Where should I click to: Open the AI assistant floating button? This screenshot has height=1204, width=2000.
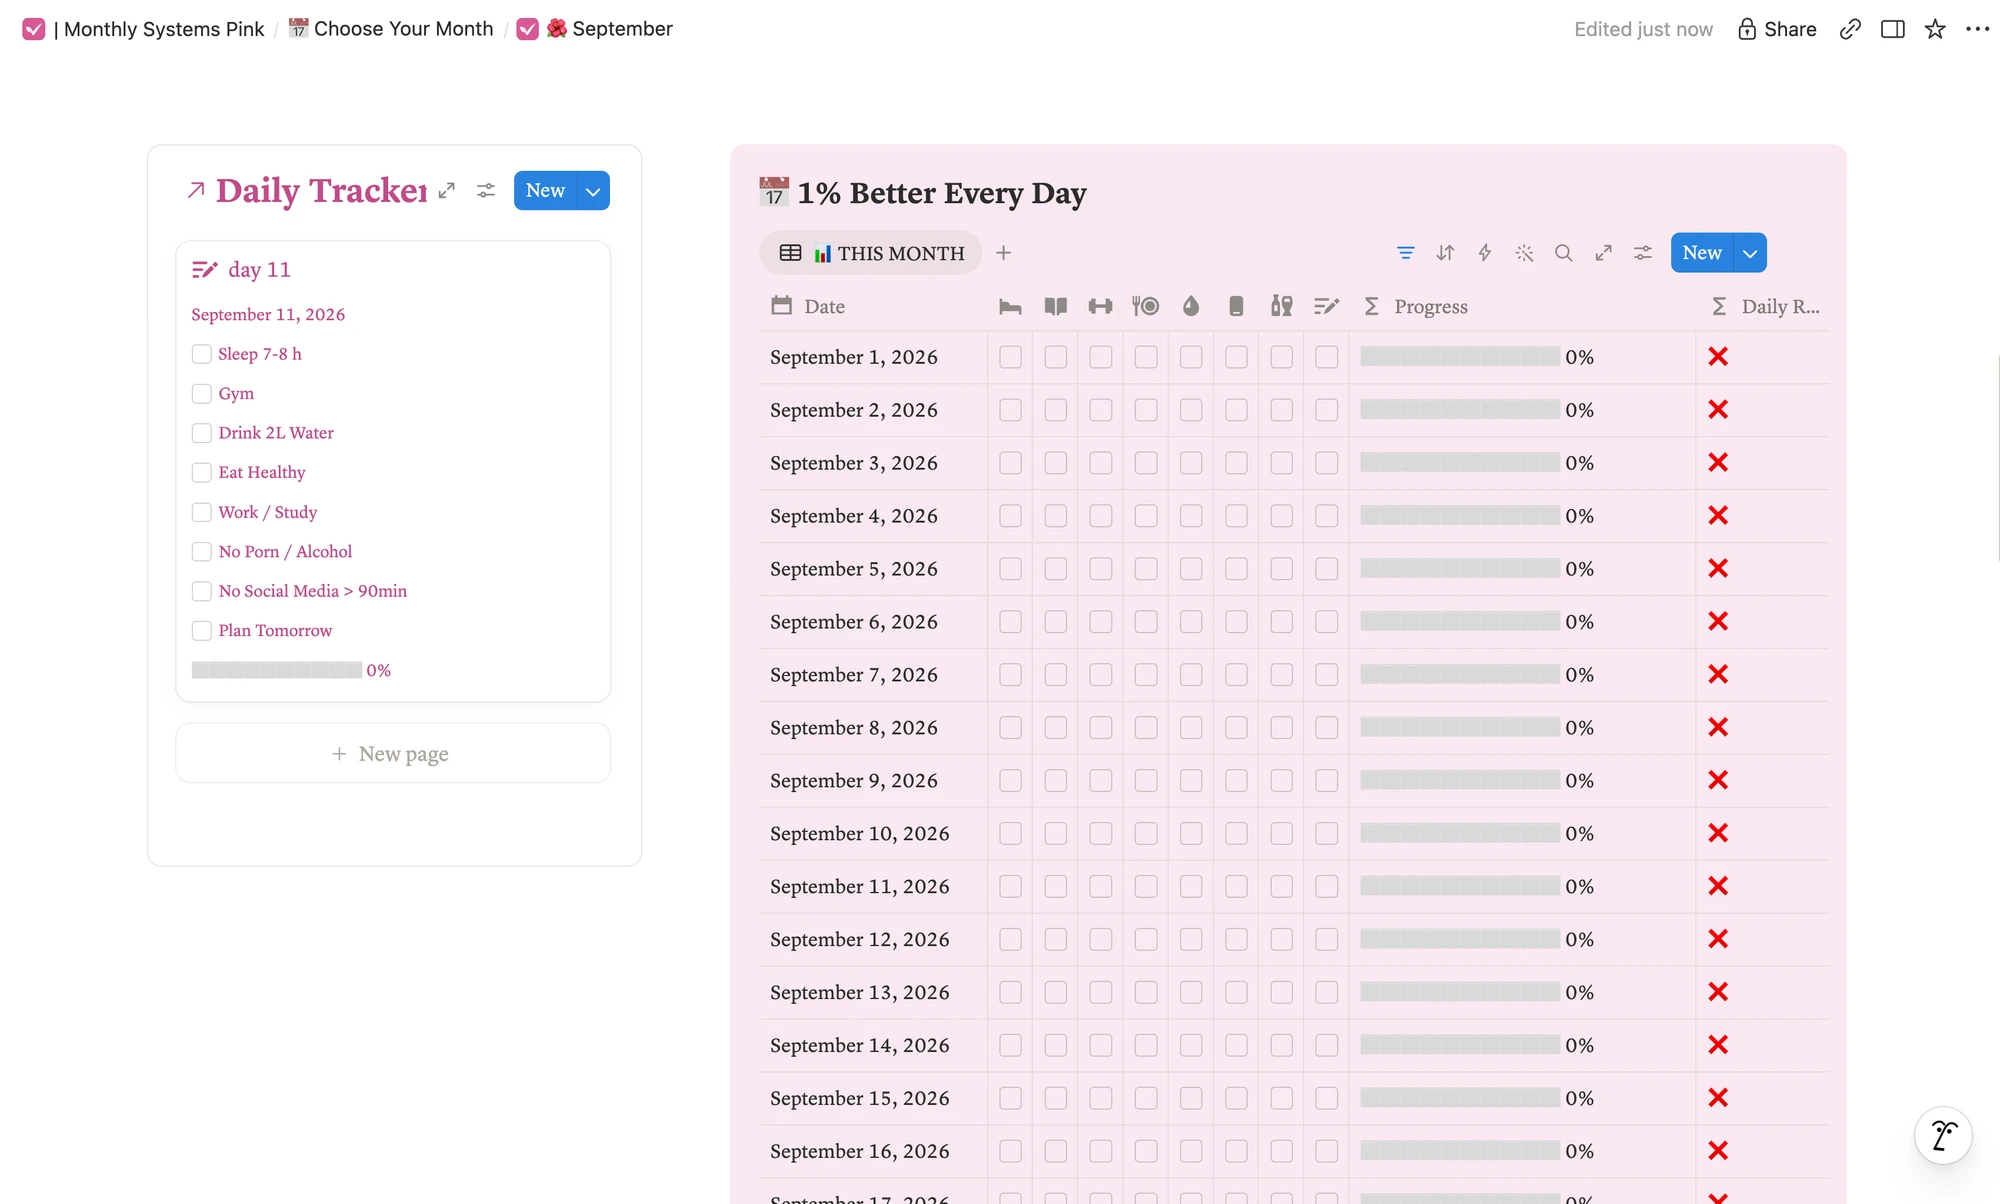(1943, 1135)
